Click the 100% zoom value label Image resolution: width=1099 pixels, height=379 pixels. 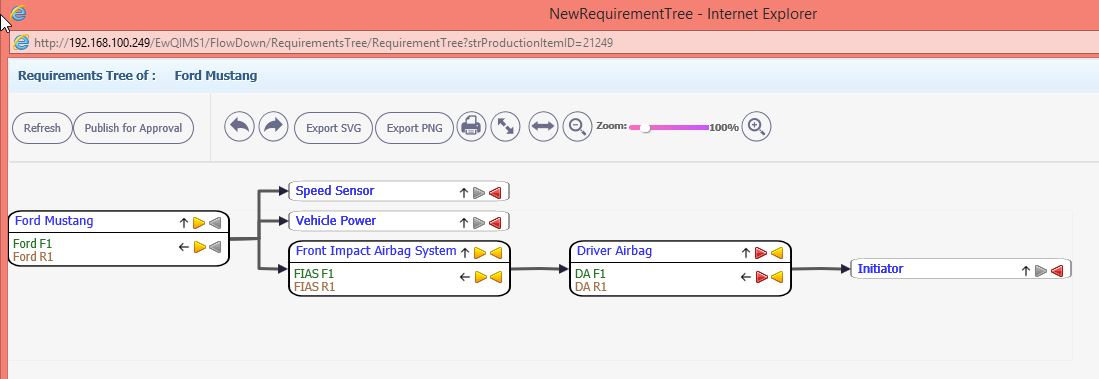[724, 128]
